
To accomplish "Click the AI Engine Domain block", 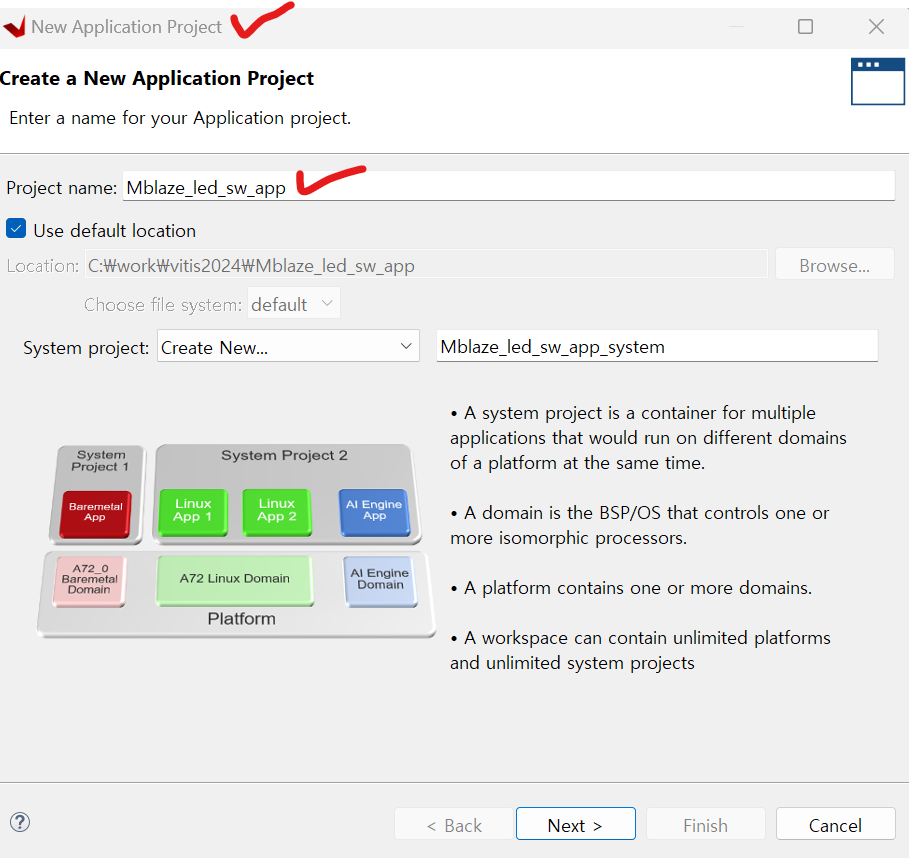I will point(380,581).
